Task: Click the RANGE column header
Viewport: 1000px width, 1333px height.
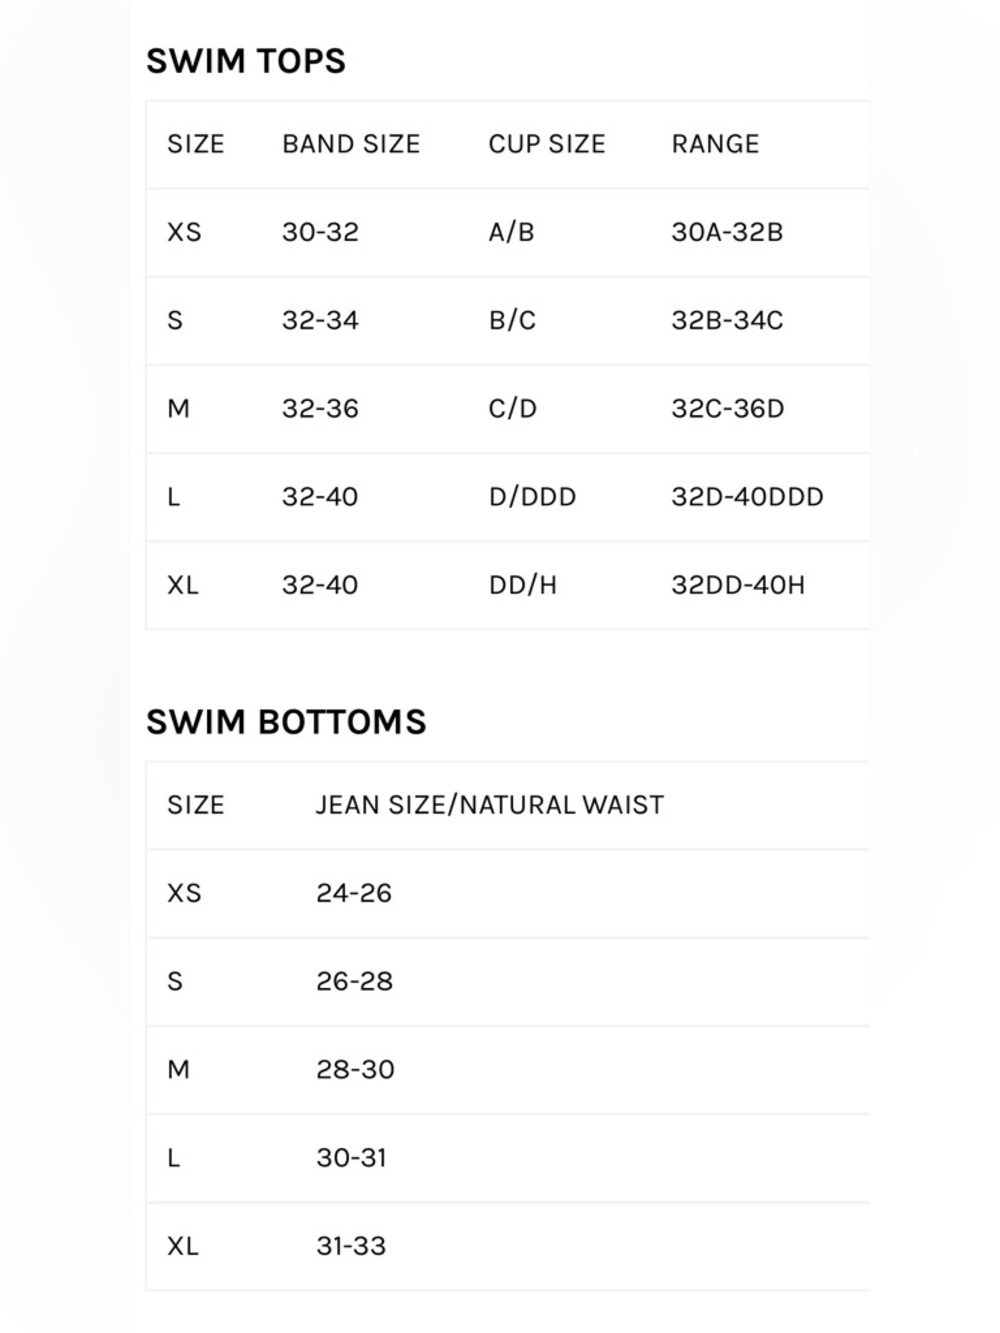Action: point(715,144)
